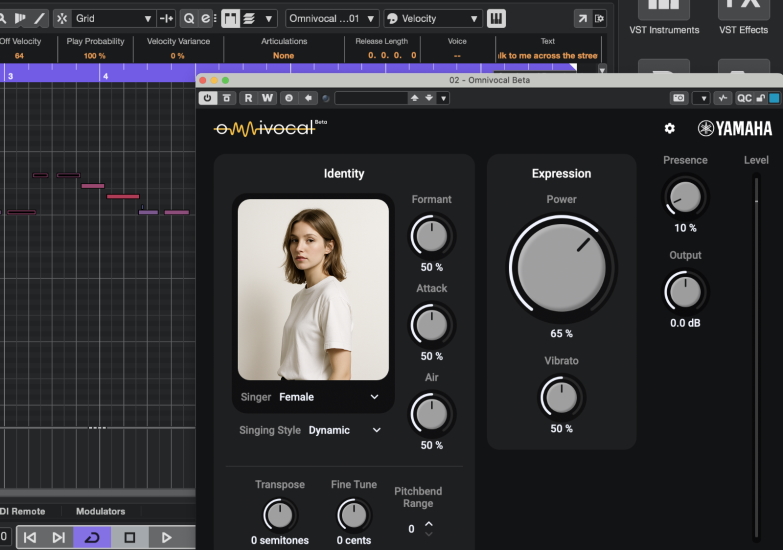Increase Pitchbend Range with up chevron

click(x=428, y=524)
